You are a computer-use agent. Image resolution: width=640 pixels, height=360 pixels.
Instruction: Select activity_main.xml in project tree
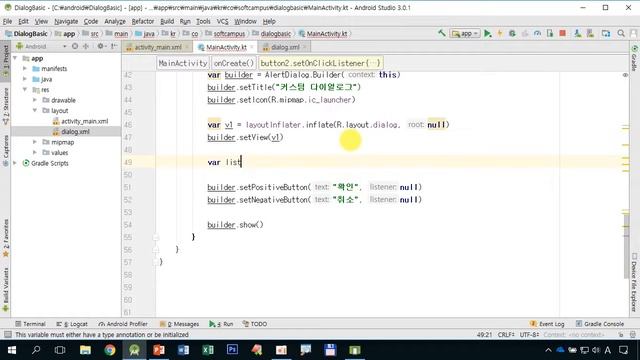(84, 121)
